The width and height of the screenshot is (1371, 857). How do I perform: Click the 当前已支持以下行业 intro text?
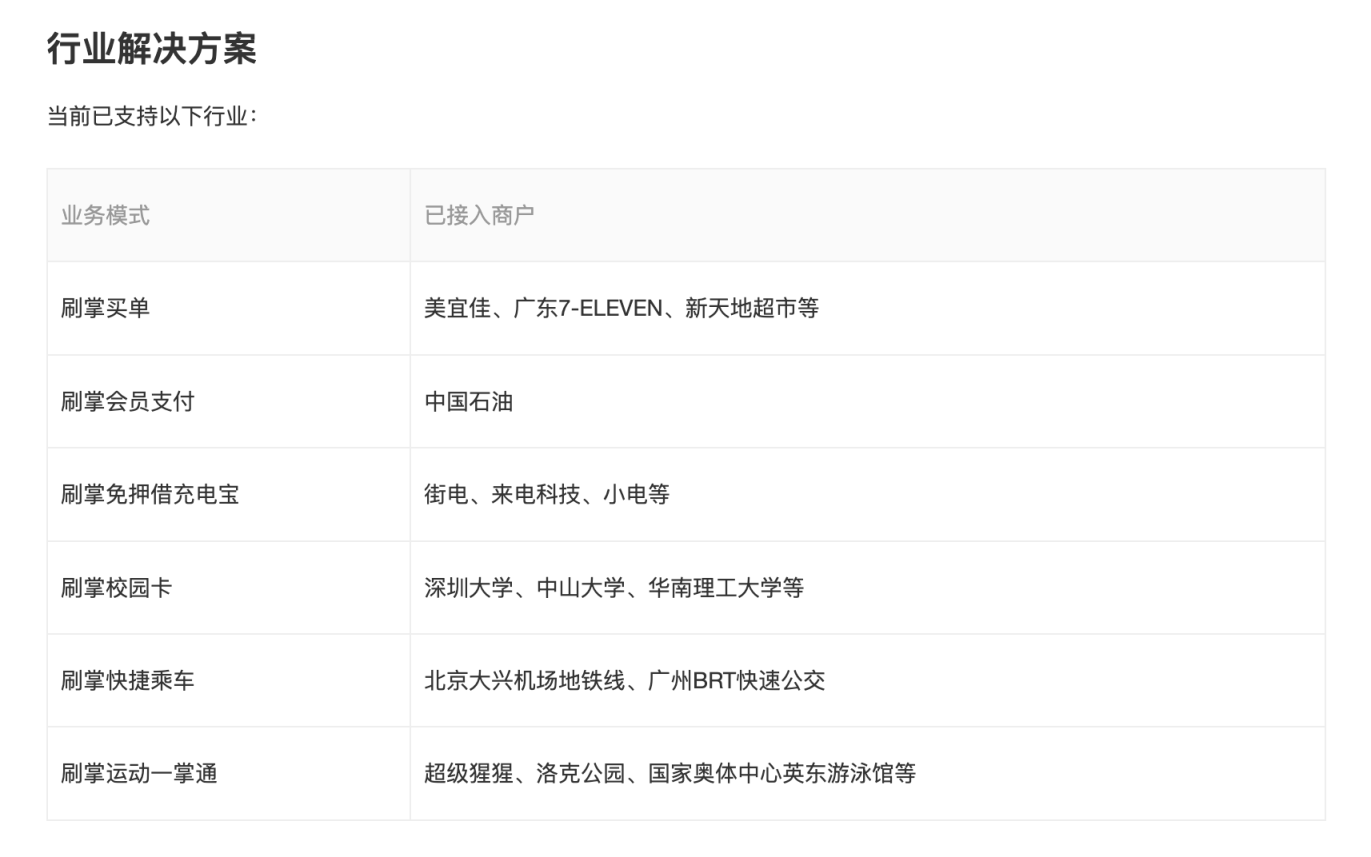pos(152,117)
